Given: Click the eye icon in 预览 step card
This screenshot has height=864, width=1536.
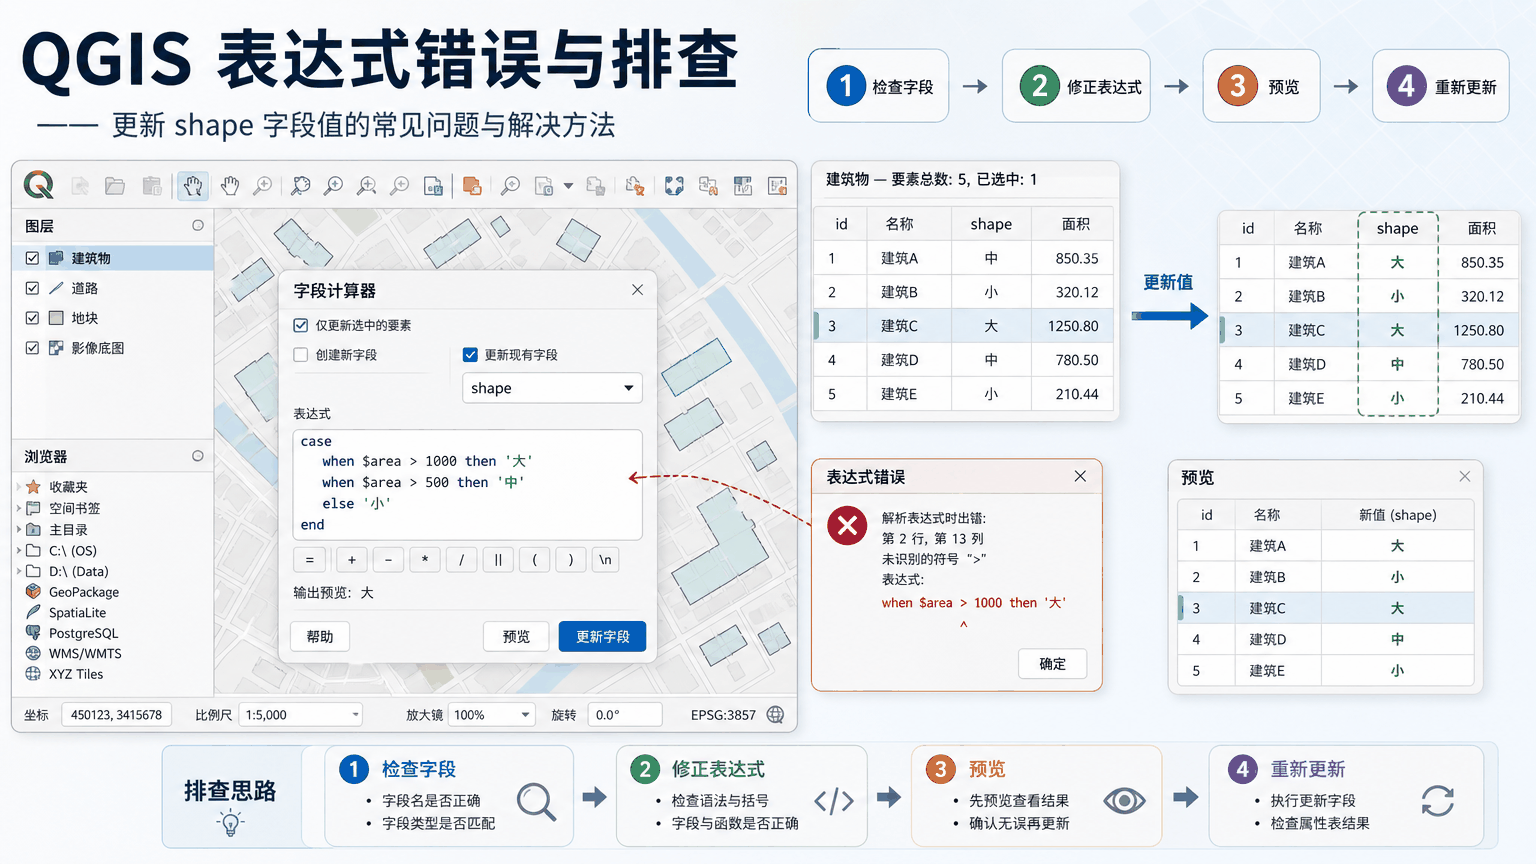Looking at the screenshot, I should coord(1124,800).
